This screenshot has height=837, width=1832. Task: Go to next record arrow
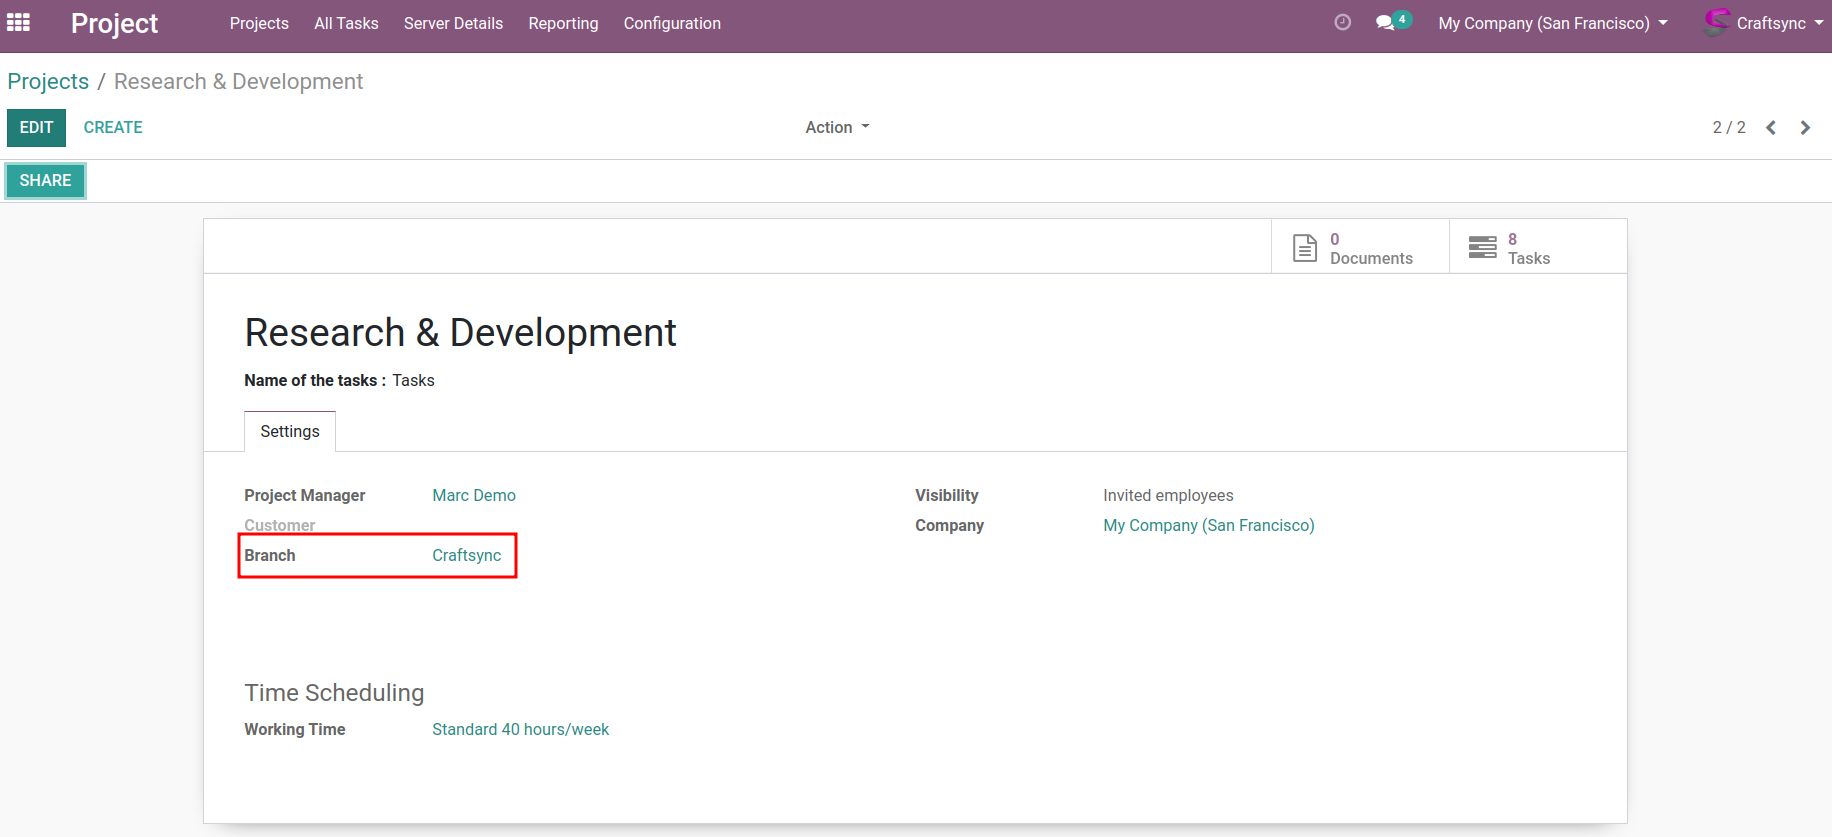1805,128
